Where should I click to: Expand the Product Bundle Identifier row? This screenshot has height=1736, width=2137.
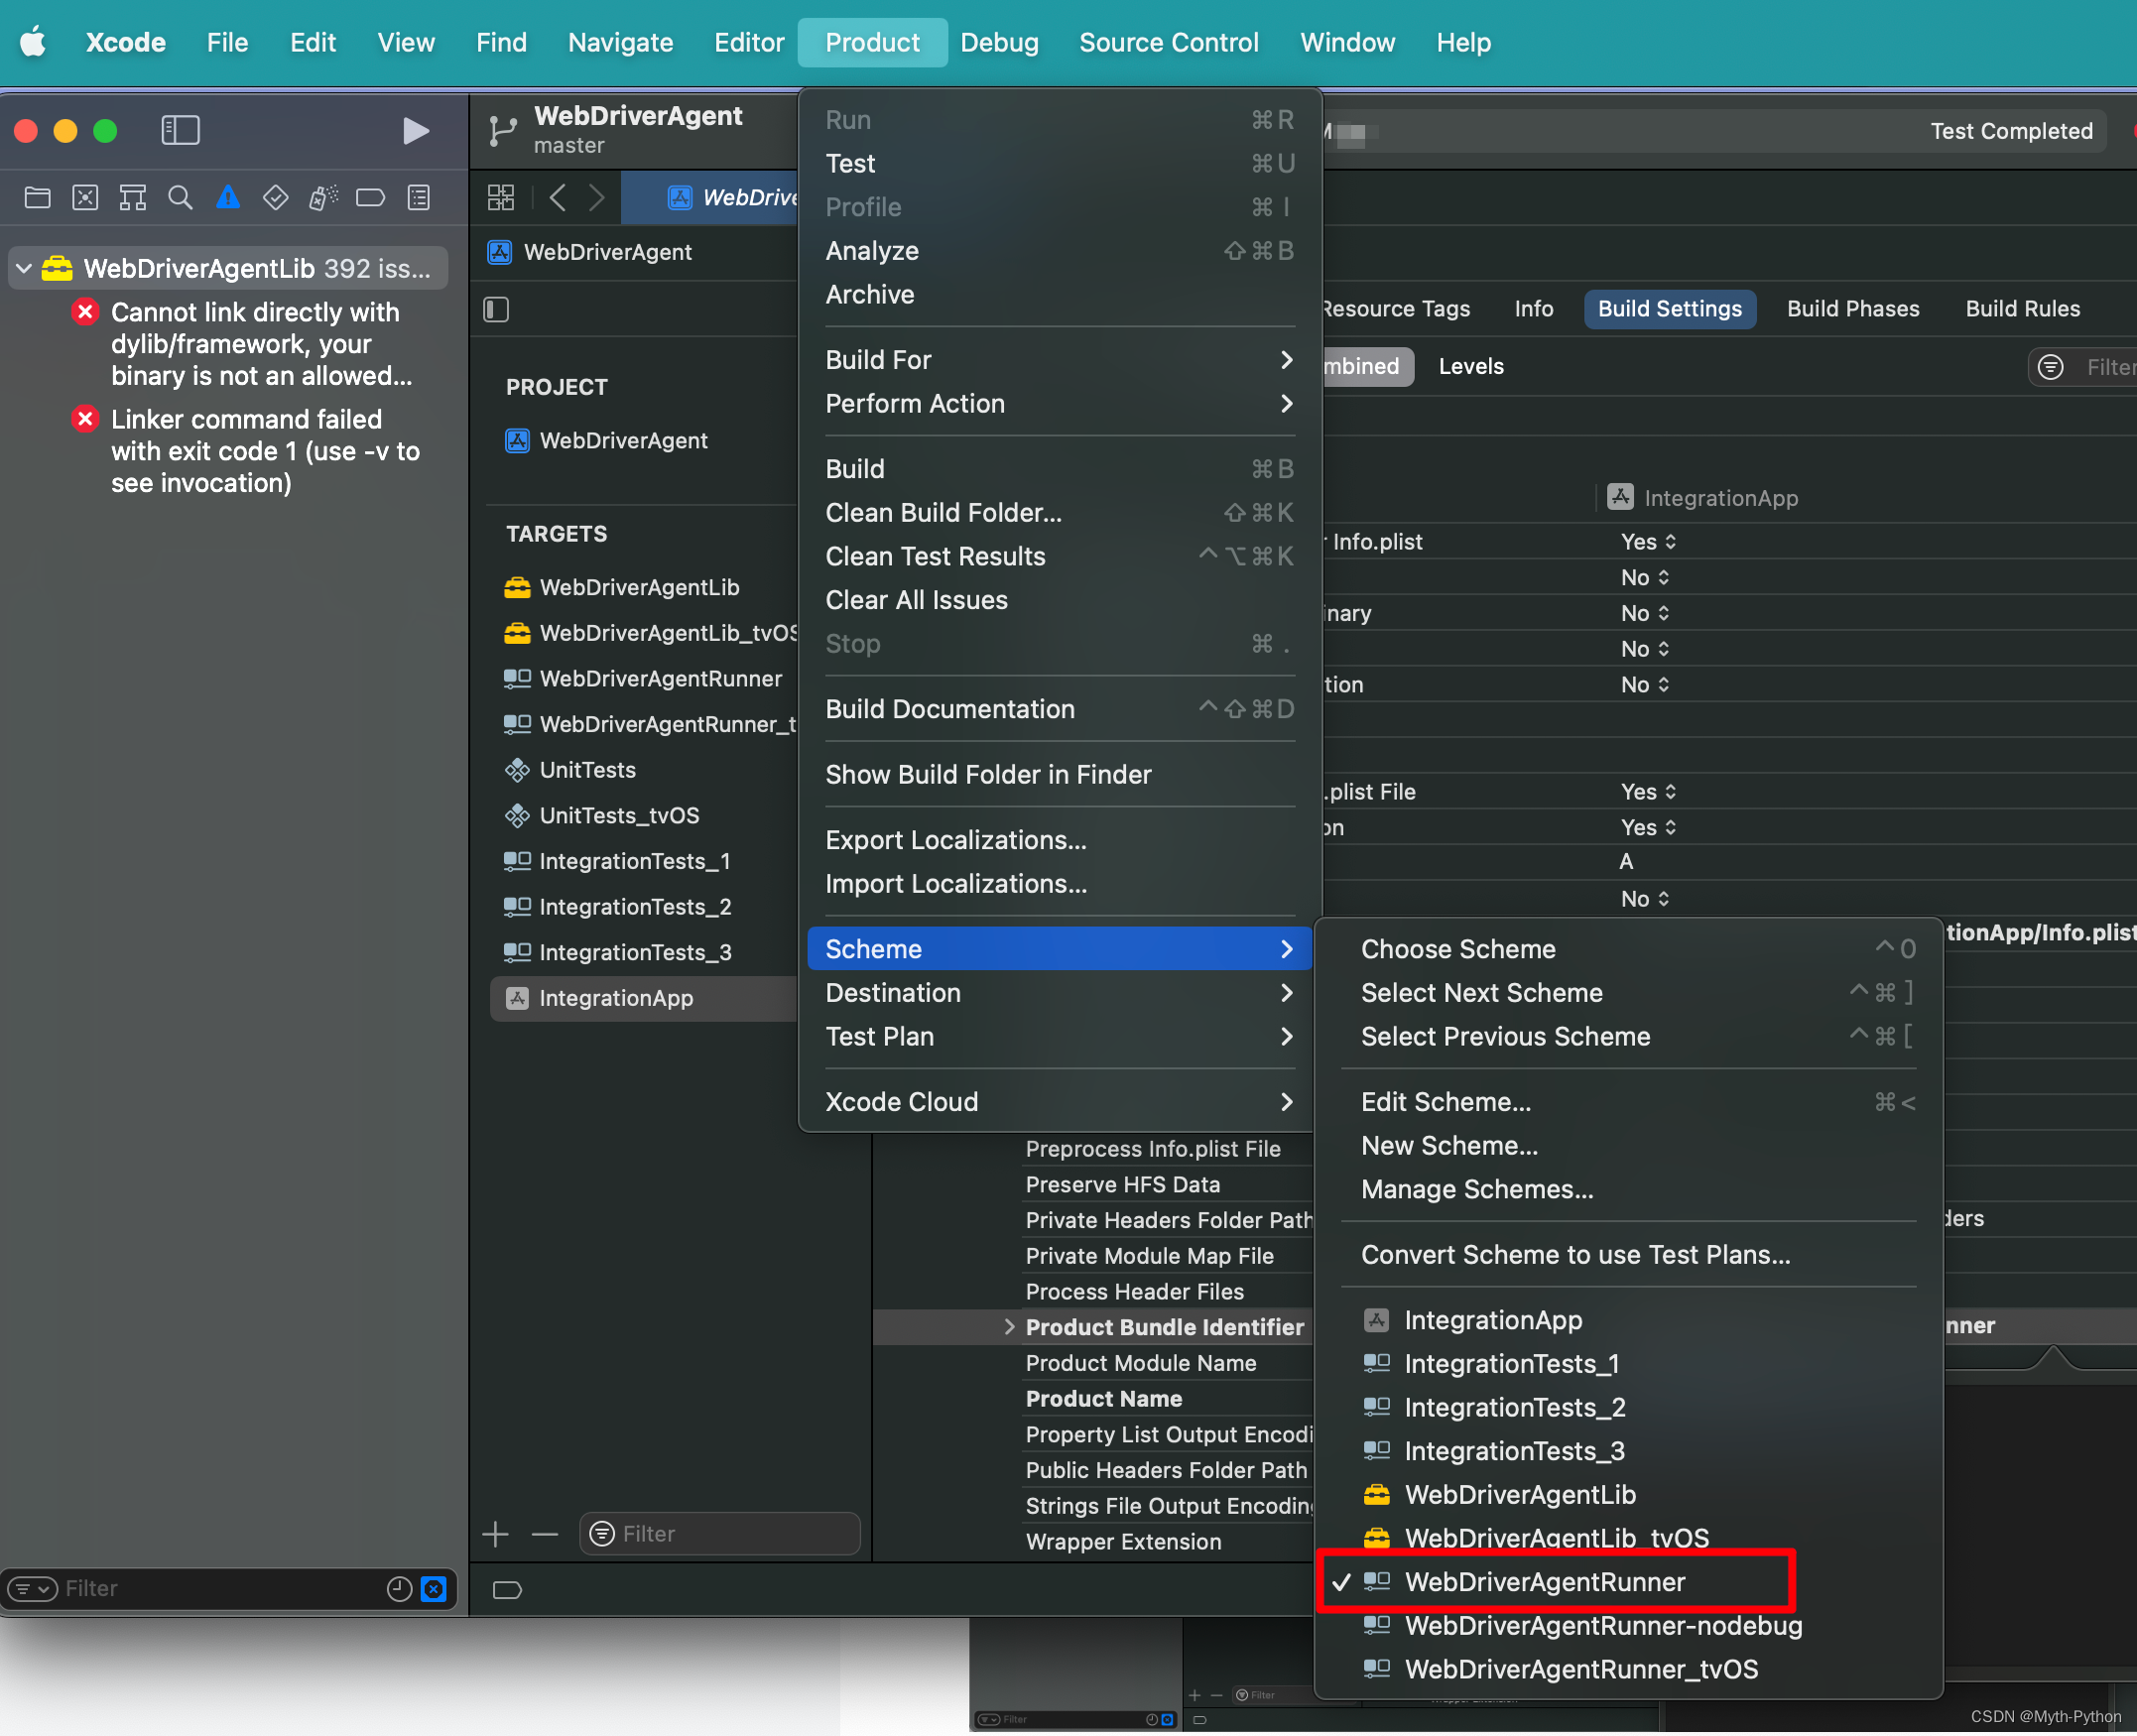(x=1008, y=1327)
